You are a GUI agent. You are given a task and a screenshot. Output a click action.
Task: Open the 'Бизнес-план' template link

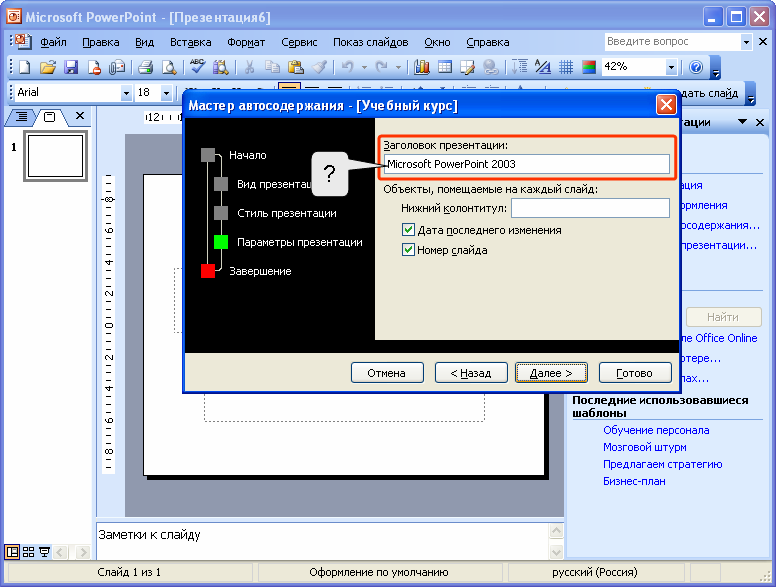(634, 481)
